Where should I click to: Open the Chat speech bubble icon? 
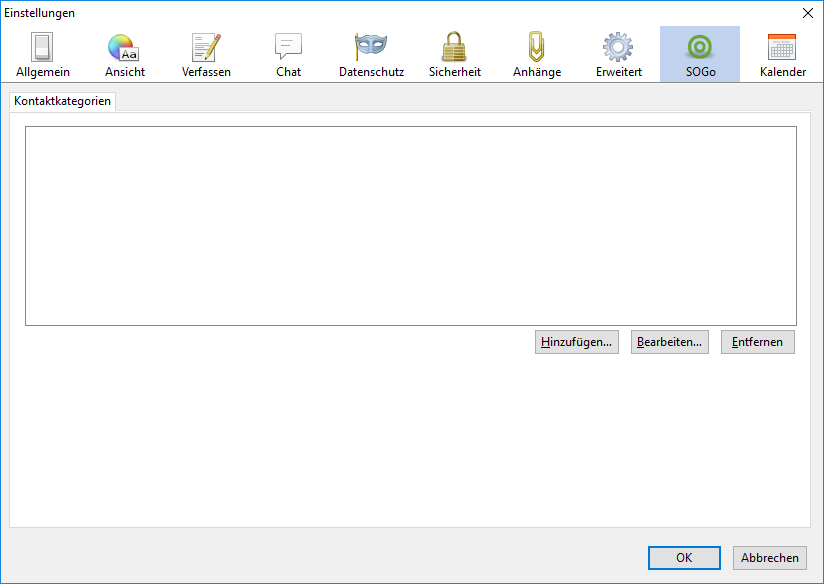pos(288,47)
